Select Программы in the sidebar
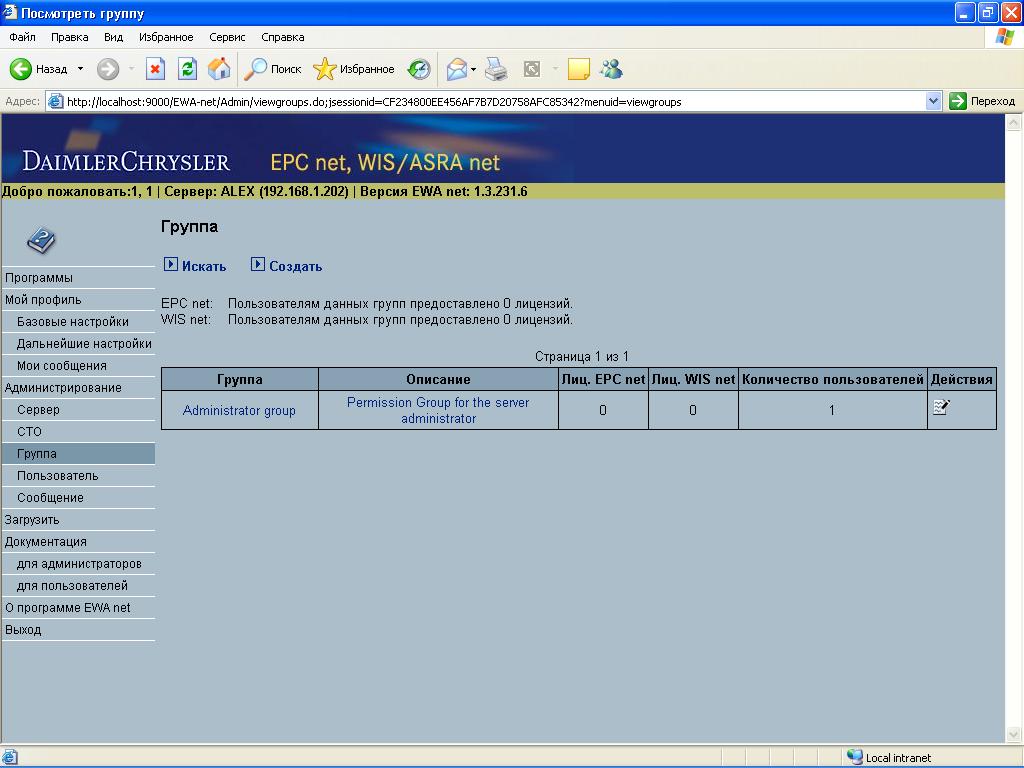Image resolution: width=1024 pixels, height=768 pixels. [78, 278]
